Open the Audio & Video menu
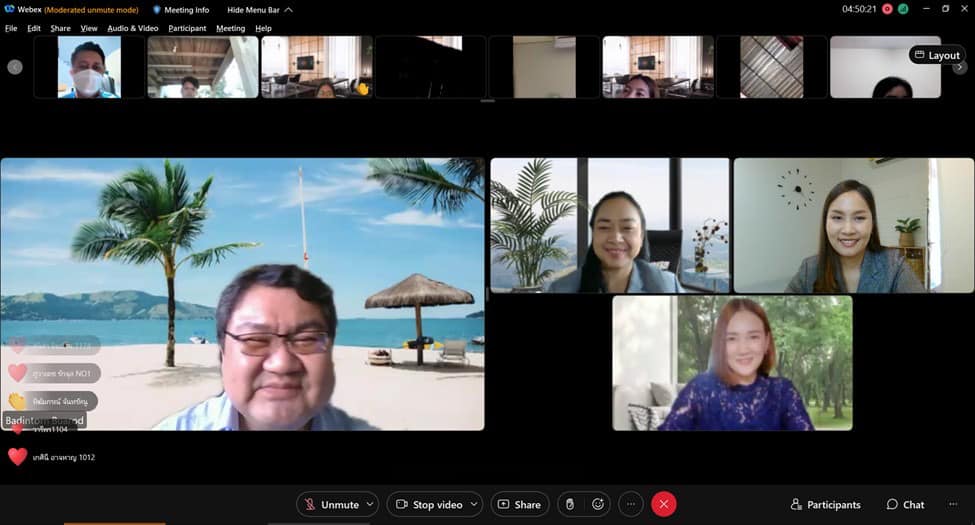This screenshot has width=975, height=525. point(132,28)
